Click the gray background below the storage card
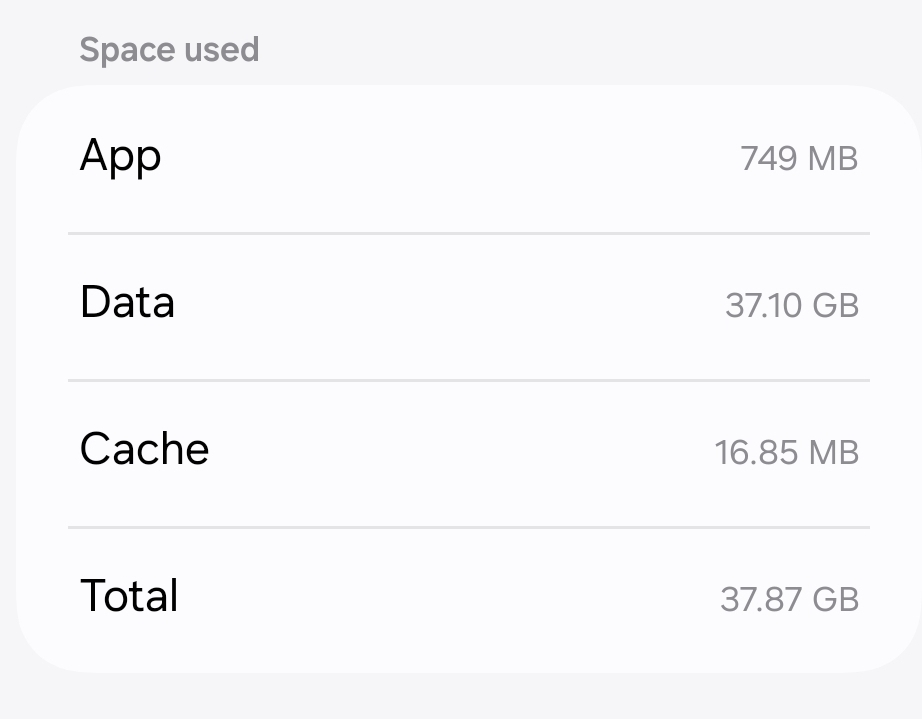This screenshot has width=922, height=719. point(460,698)
